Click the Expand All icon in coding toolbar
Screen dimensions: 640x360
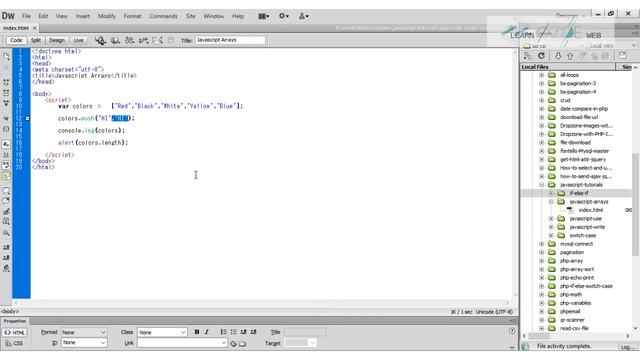[6, 103]
